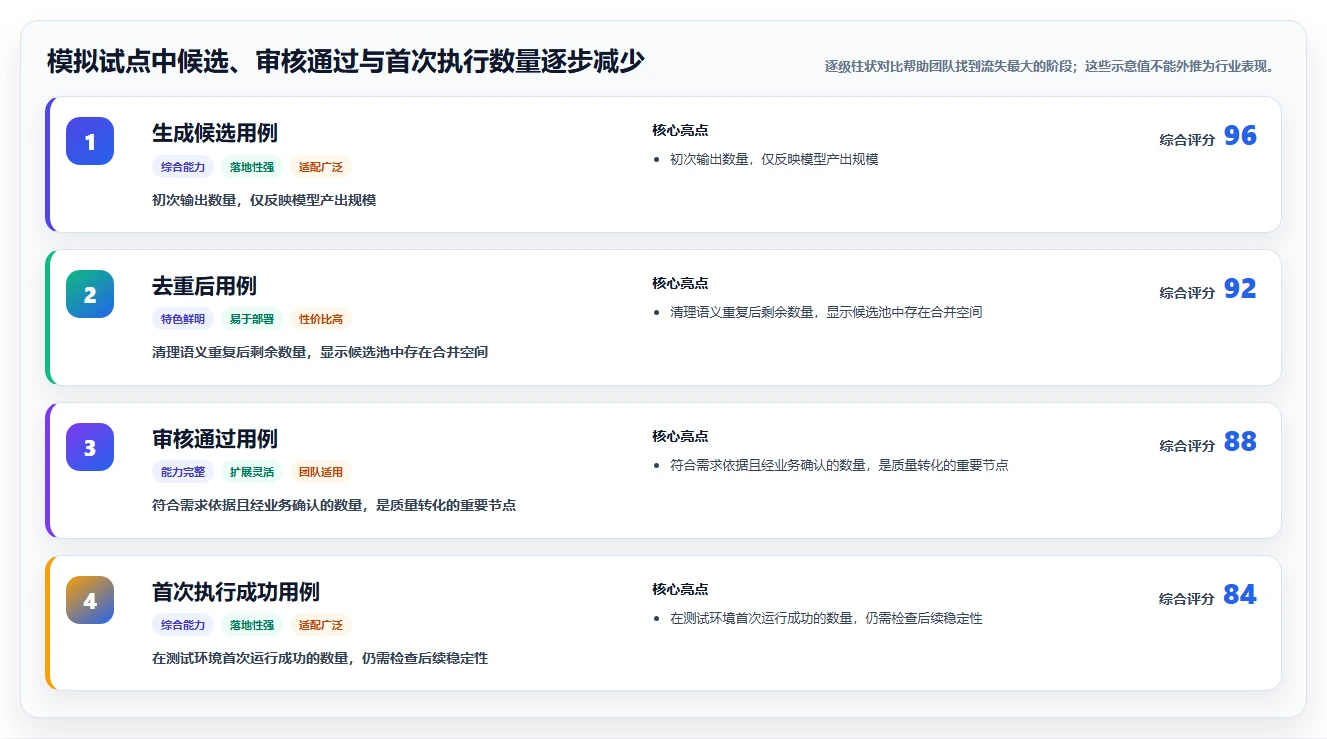1327x739 pixels.
Task: Click the number 2 badge icon
Action: point(90,294)
